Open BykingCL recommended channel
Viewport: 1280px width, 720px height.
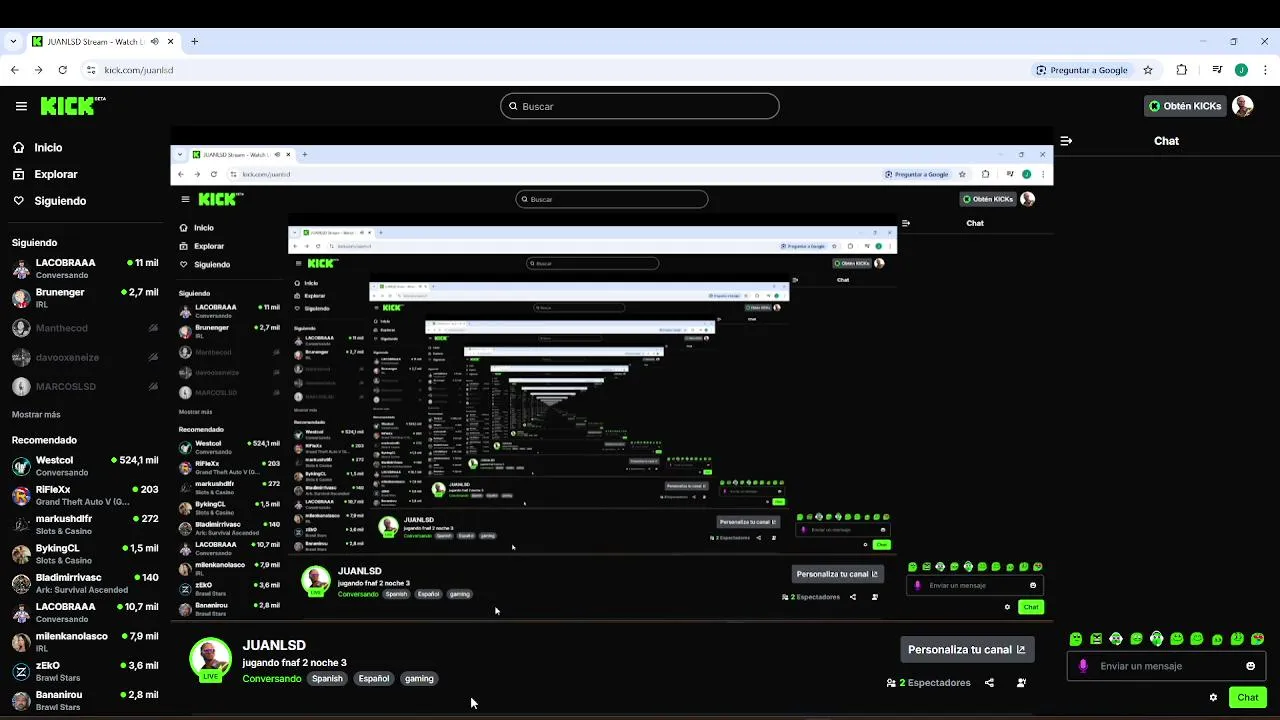[85, 554]
